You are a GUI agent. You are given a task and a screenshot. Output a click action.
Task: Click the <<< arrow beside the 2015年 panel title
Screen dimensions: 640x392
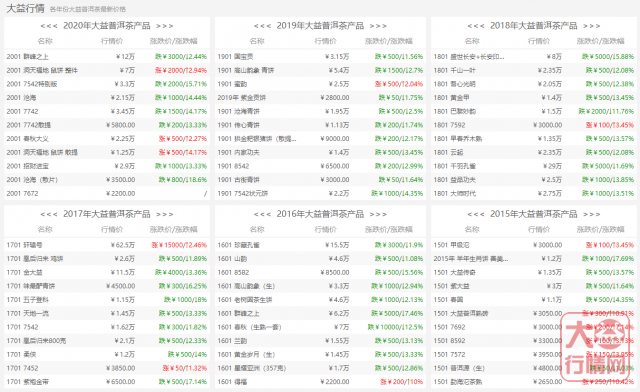[x=476, y=214]
